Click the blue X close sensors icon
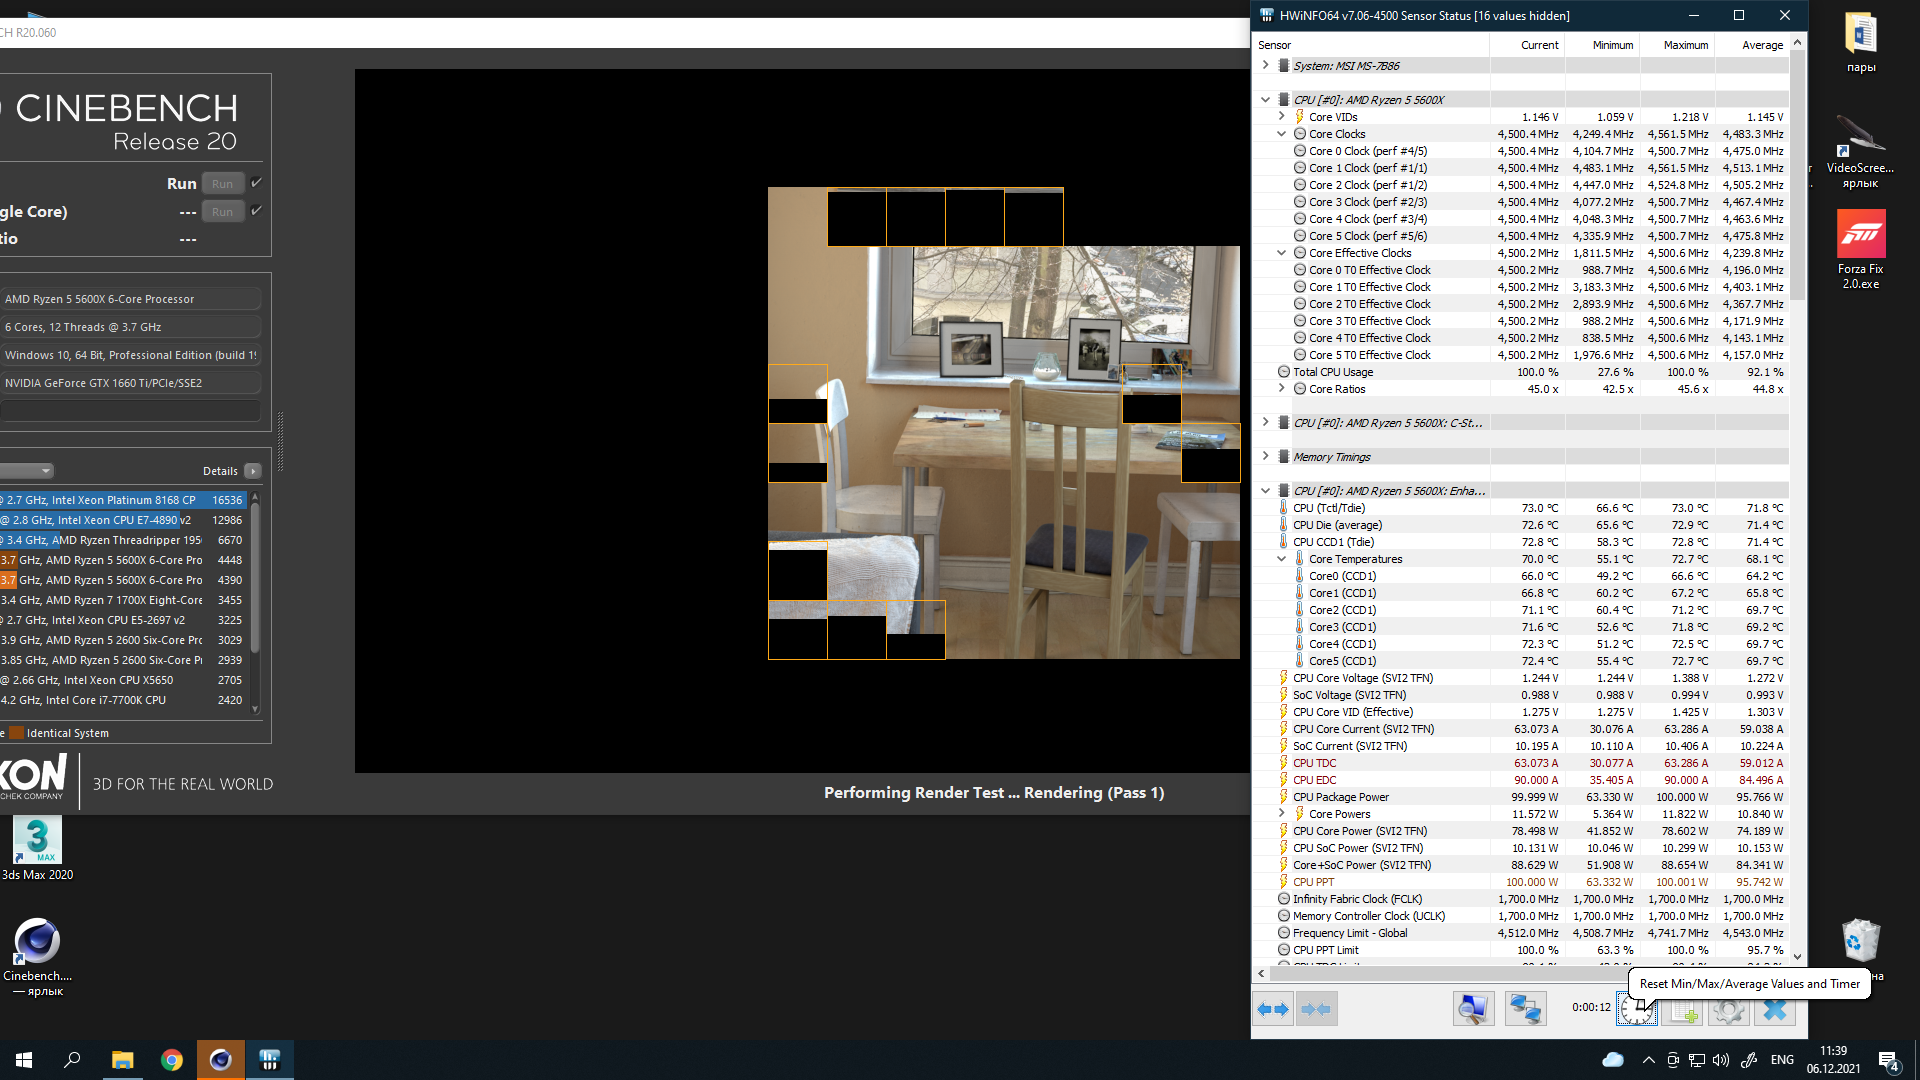Viewport: 1920px width, 1080px height. click(x=1775, y=1010)
